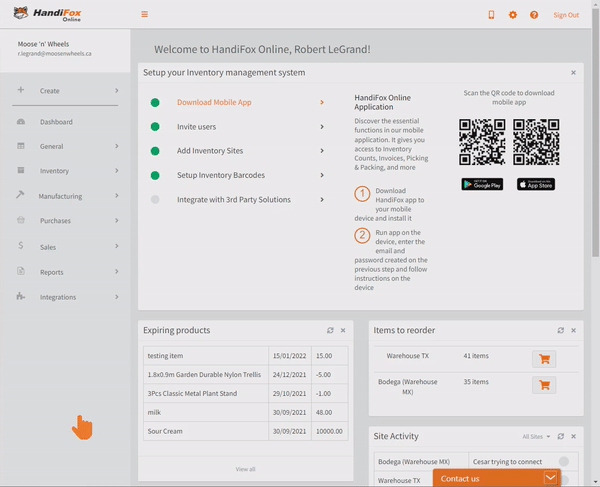Viewport: 600px width, 487px height.
Task: Expand the Manufacturing menu chevron
Action: pos(117,196)
